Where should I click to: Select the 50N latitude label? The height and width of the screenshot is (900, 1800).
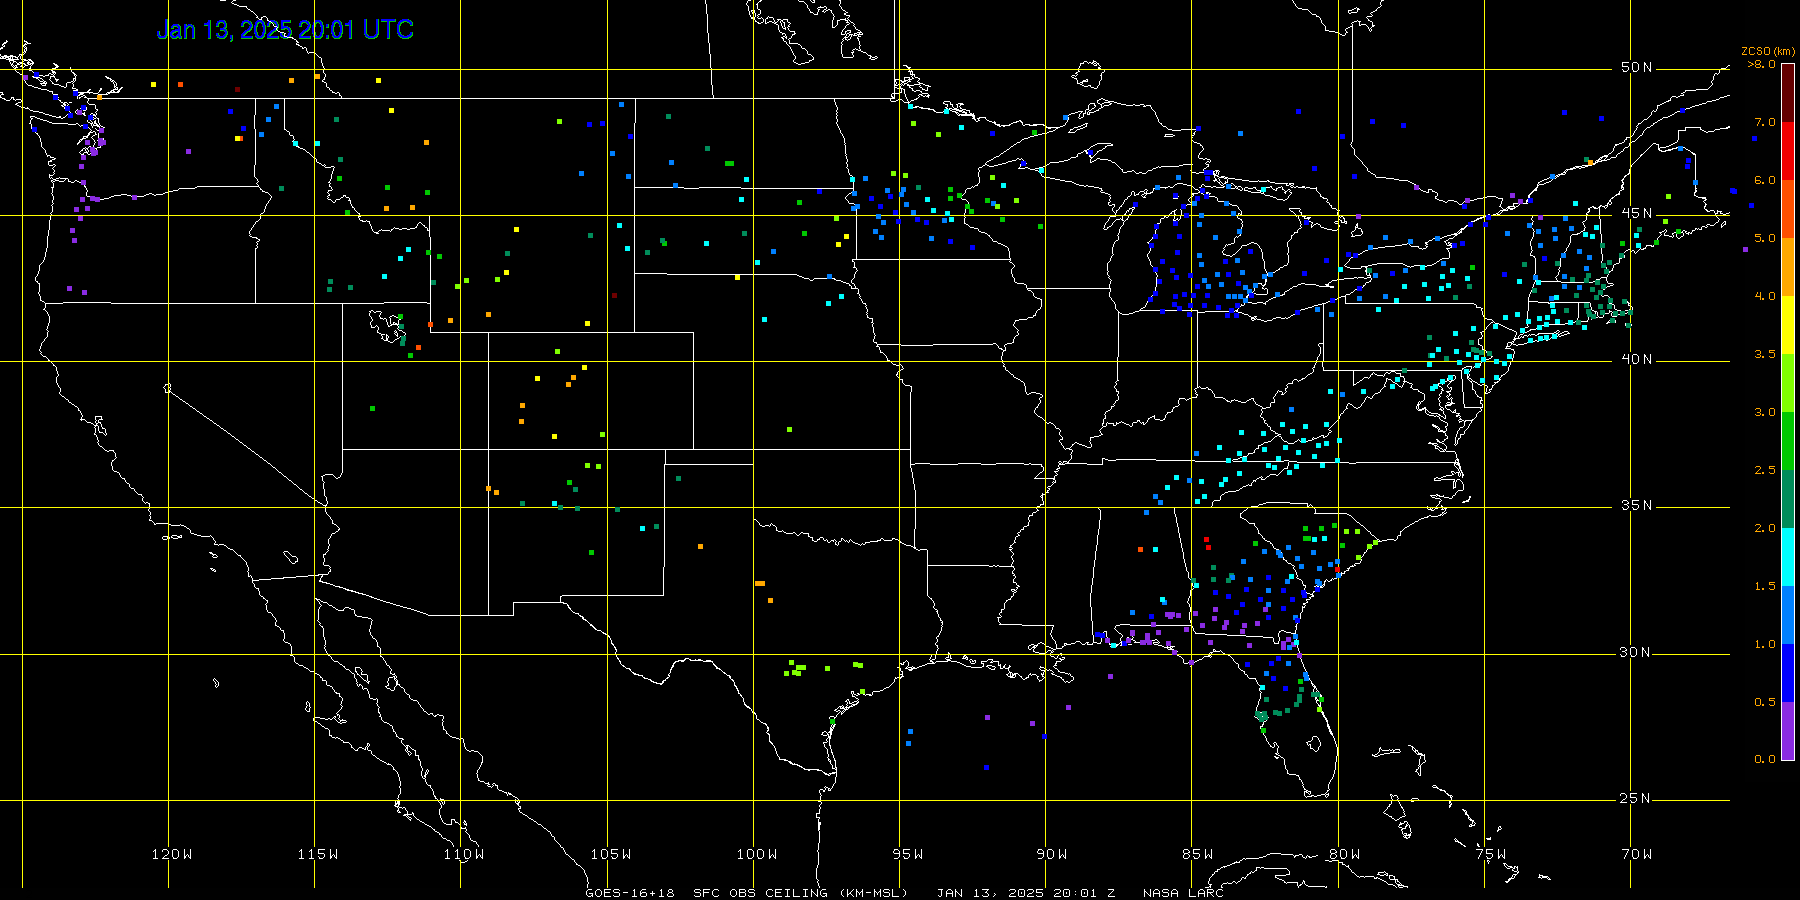[1636, 67]
